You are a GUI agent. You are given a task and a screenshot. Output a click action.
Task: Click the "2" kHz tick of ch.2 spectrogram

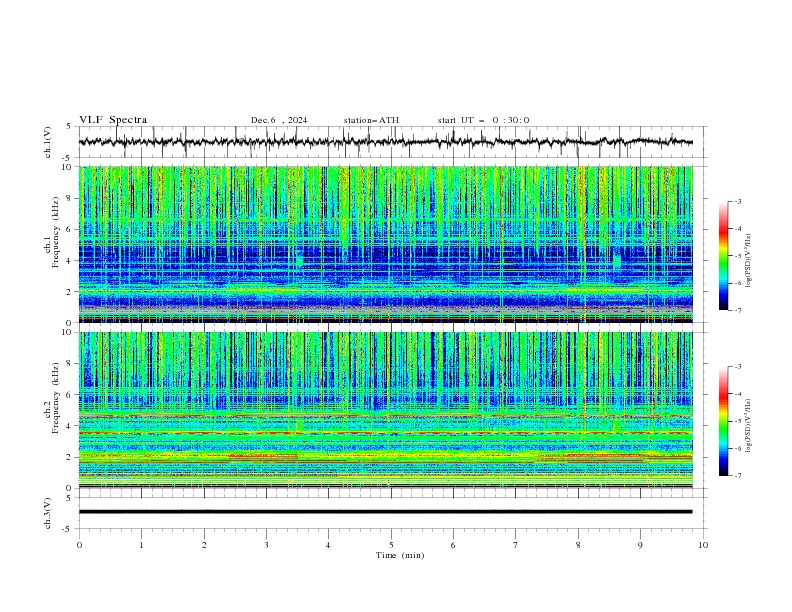click(71, 457)
